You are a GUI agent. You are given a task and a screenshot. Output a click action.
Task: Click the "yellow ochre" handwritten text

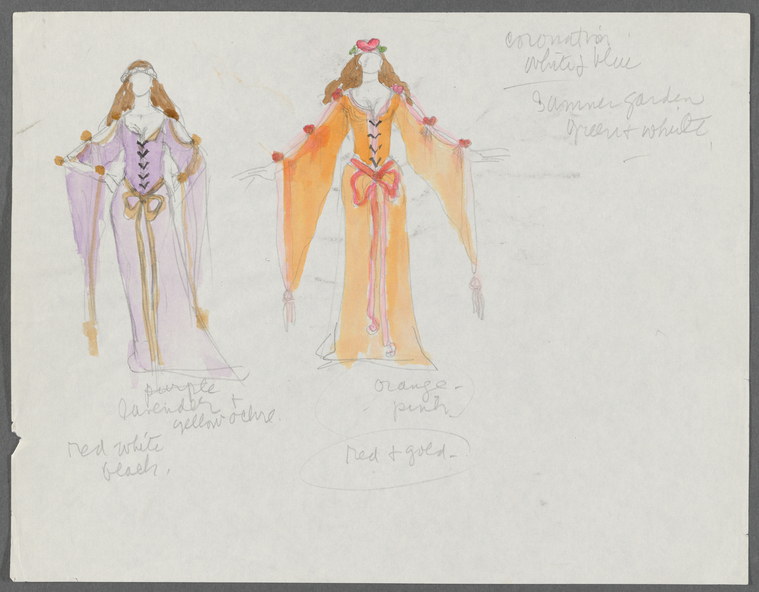225,420
